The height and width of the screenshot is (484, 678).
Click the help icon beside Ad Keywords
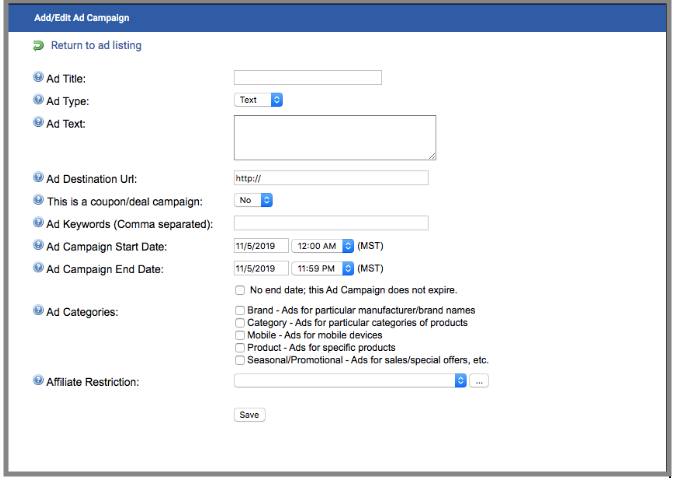pyautogui.click(x=38, y=222)
